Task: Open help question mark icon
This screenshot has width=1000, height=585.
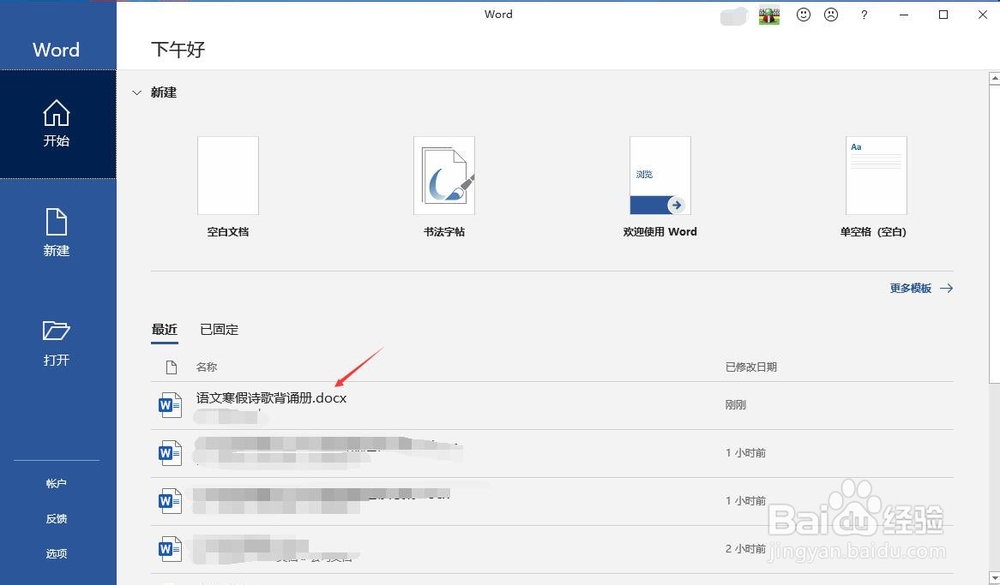Action: click(864, 15)
